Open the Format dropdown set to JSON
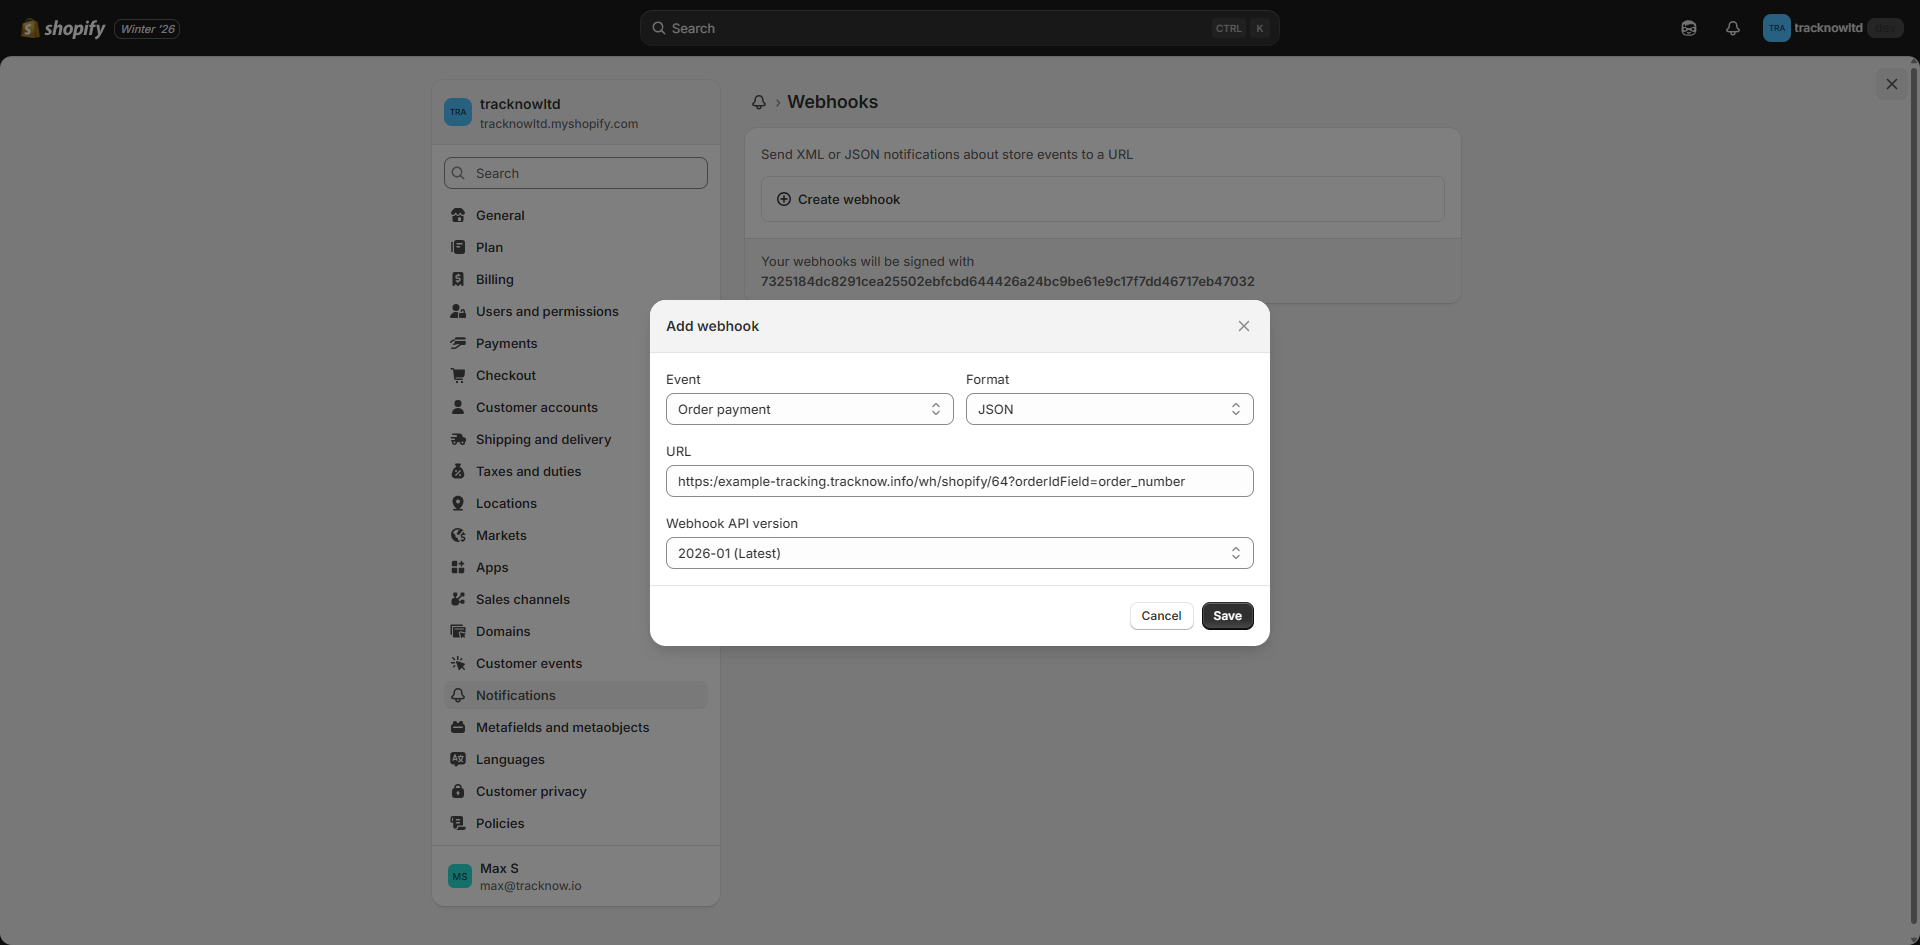Screen dimensions: 1920x945 click(x=1109, y=409)
